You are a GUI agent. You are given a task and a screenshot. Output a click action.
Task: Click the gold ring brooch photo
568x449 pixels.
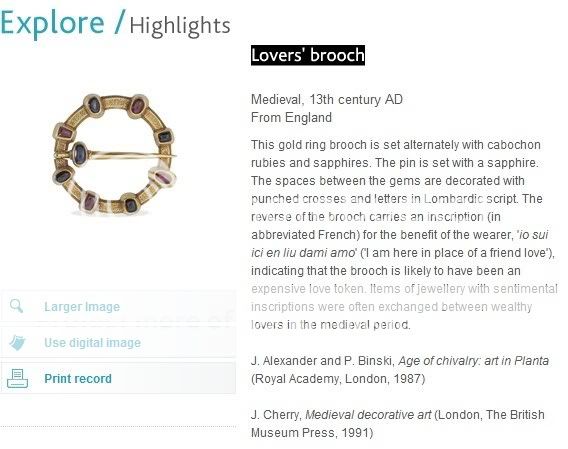115,155
